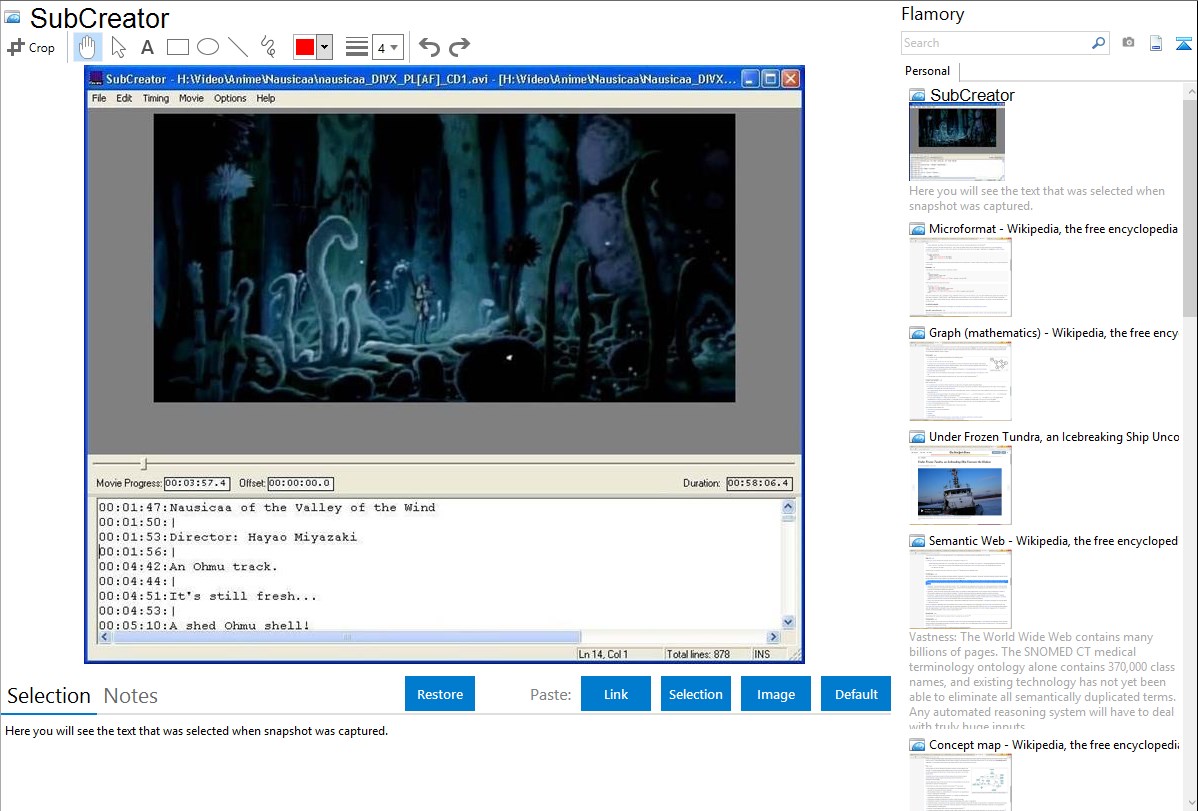Choose the arrow pointer tool
This screenshot has width=1198, height=811.
coord(118,47)
